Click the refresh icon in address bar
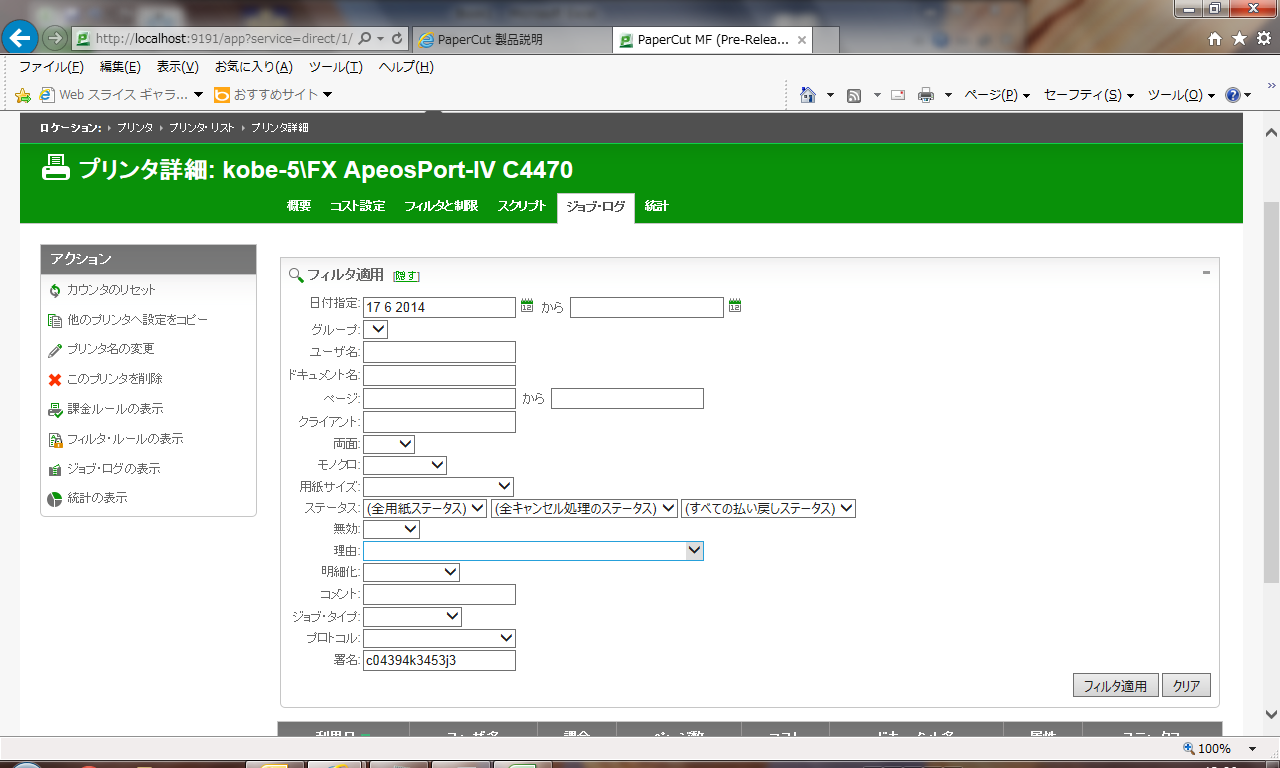 pos(397,39)
